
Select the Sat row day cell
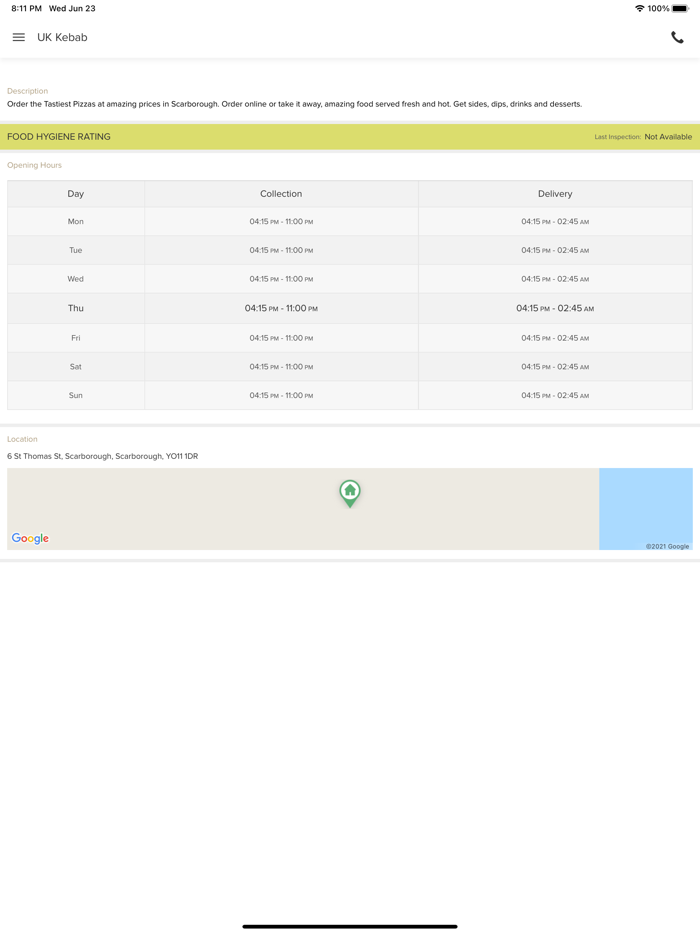tap(76, 366)
